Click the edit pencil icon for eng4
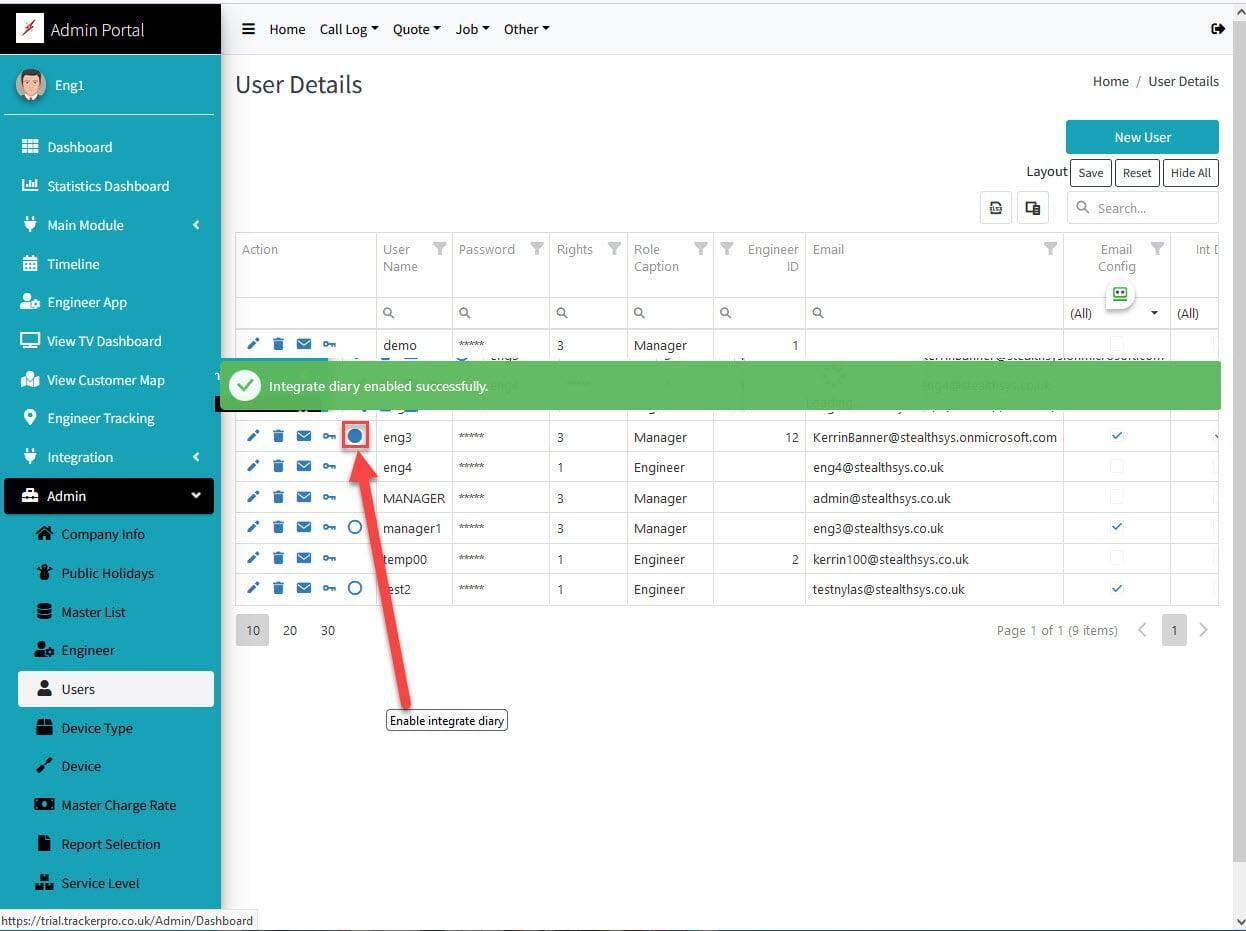 click(253, 466)
